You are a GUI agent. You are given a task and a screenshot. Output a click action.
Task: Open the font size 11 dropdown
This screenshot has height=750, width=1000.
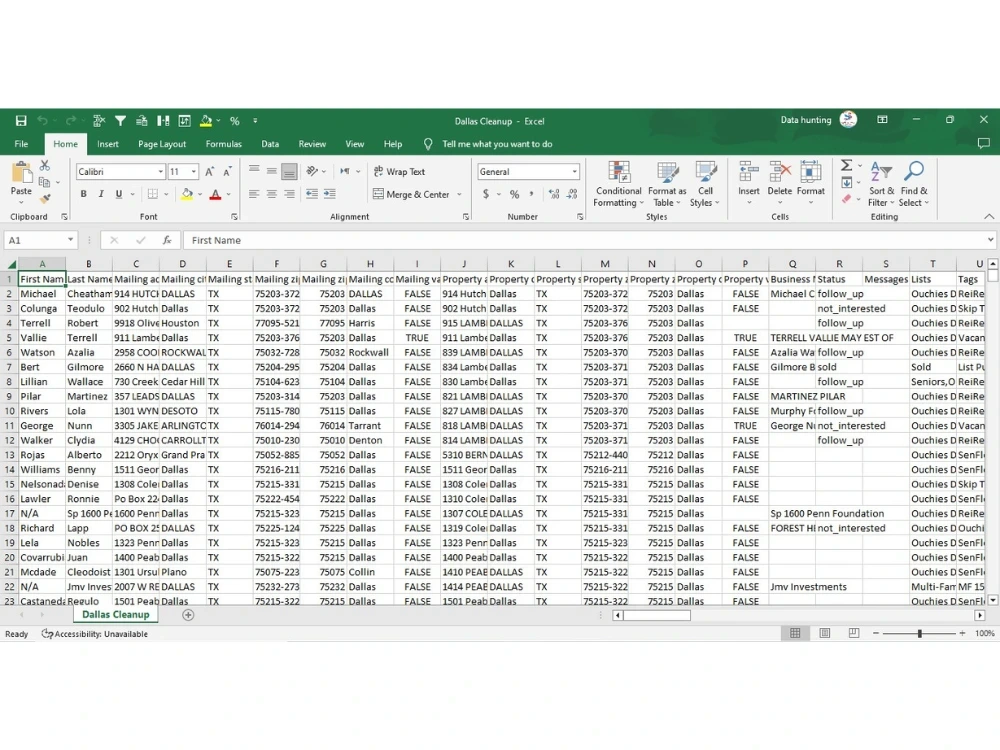[194, 172]
